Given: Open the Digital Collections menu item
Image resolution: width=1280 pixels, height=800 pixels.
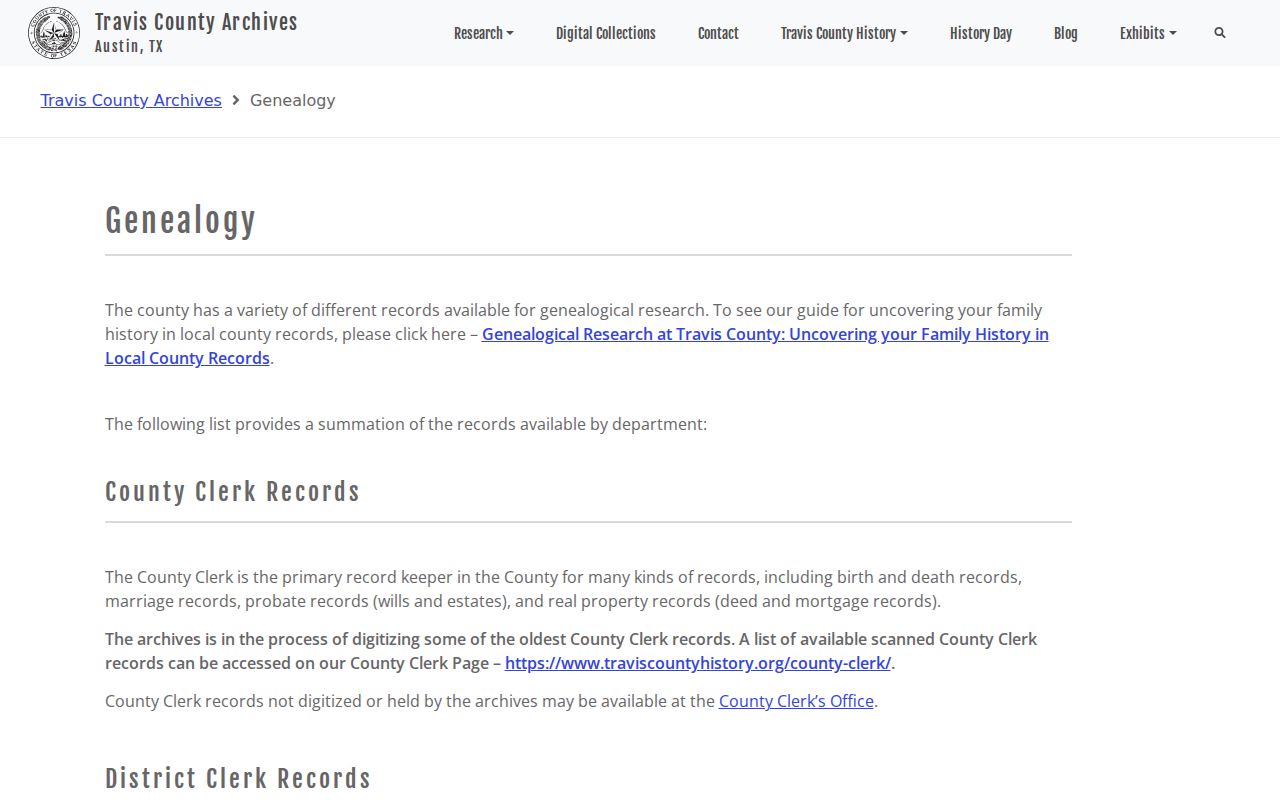Looking at the screenshot, I should [606, 33].
